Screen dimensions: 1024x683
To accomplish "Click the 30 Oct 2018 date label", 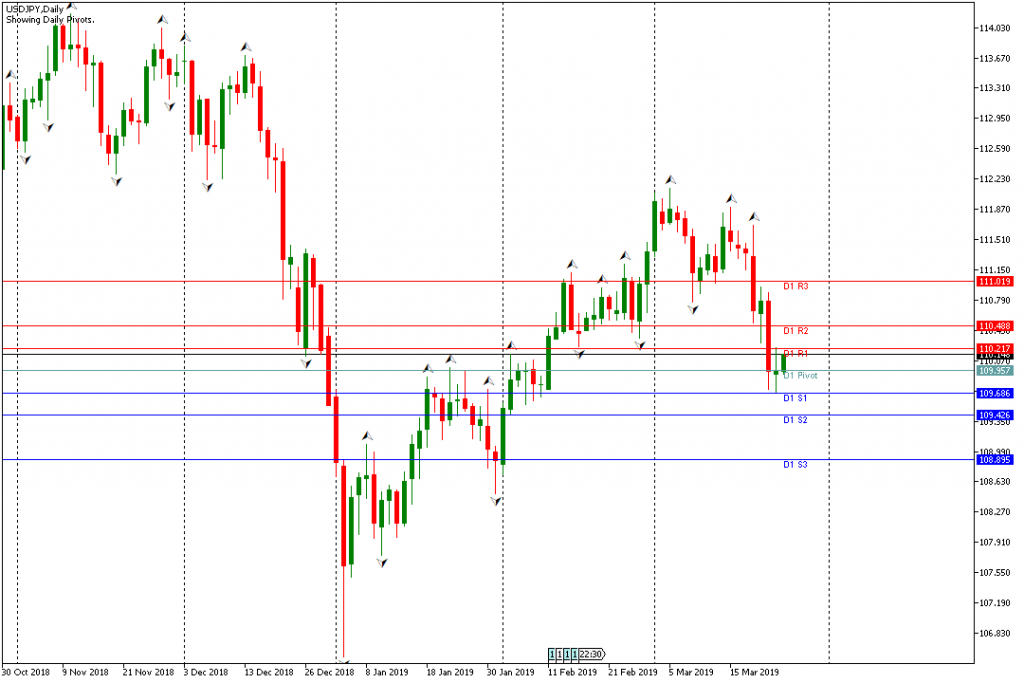I will [x=26, y=673].
